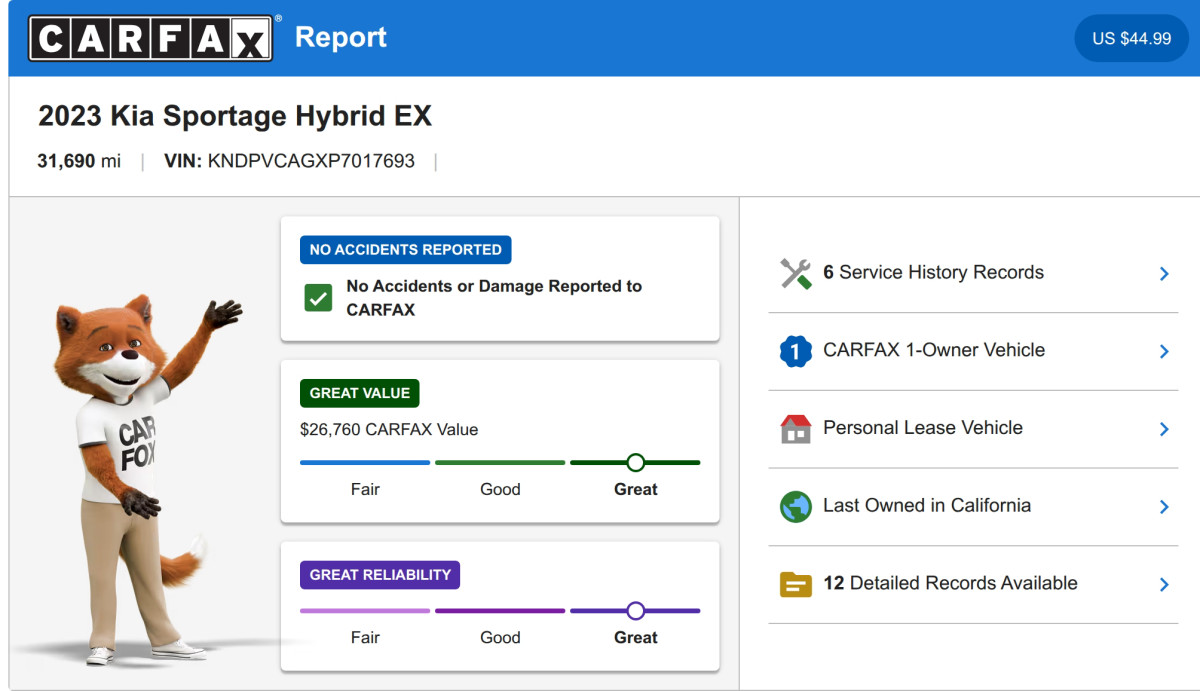Image resolution: width=1200 pixels, height=691 pixels.
Task: Expand the Personal Lease Vehicle chevron
Action: coord(1164,429)
